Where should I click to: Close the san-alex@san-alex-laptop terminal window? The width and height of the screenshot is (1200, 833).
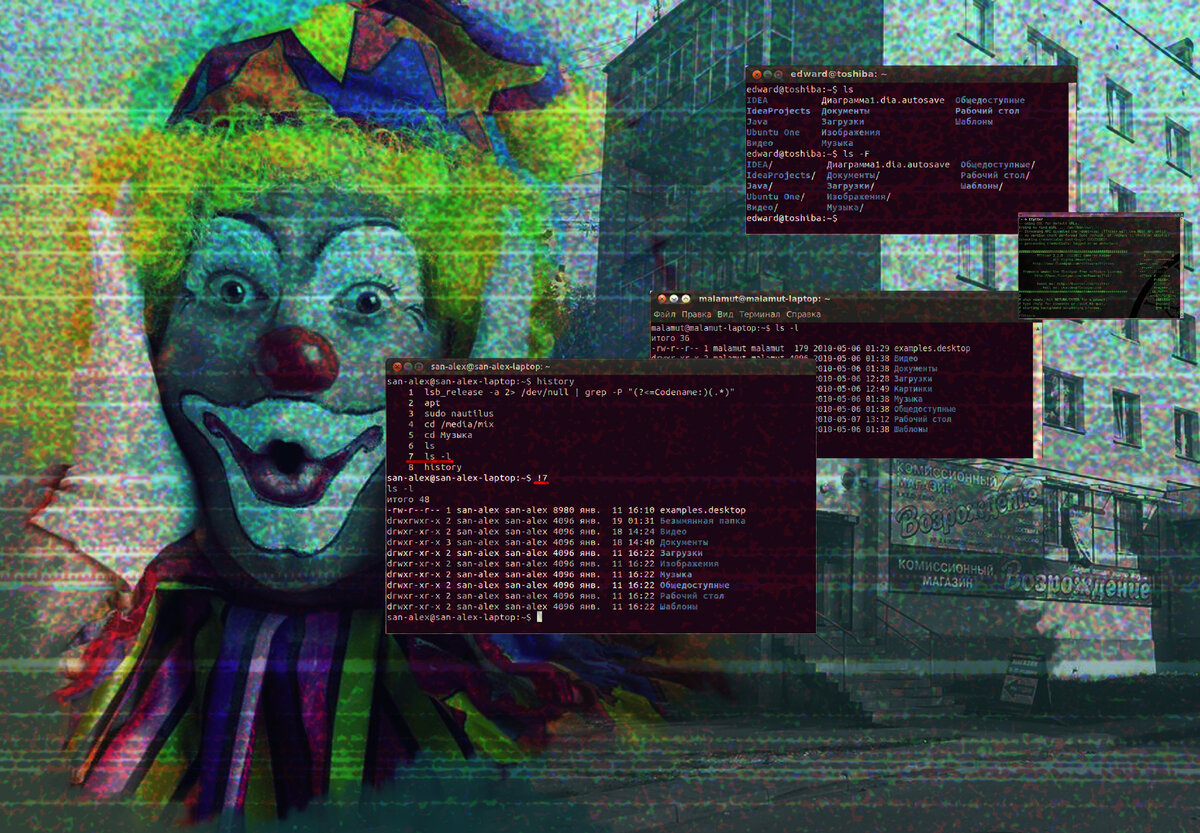pyautogui.click(x=397, y=367)
